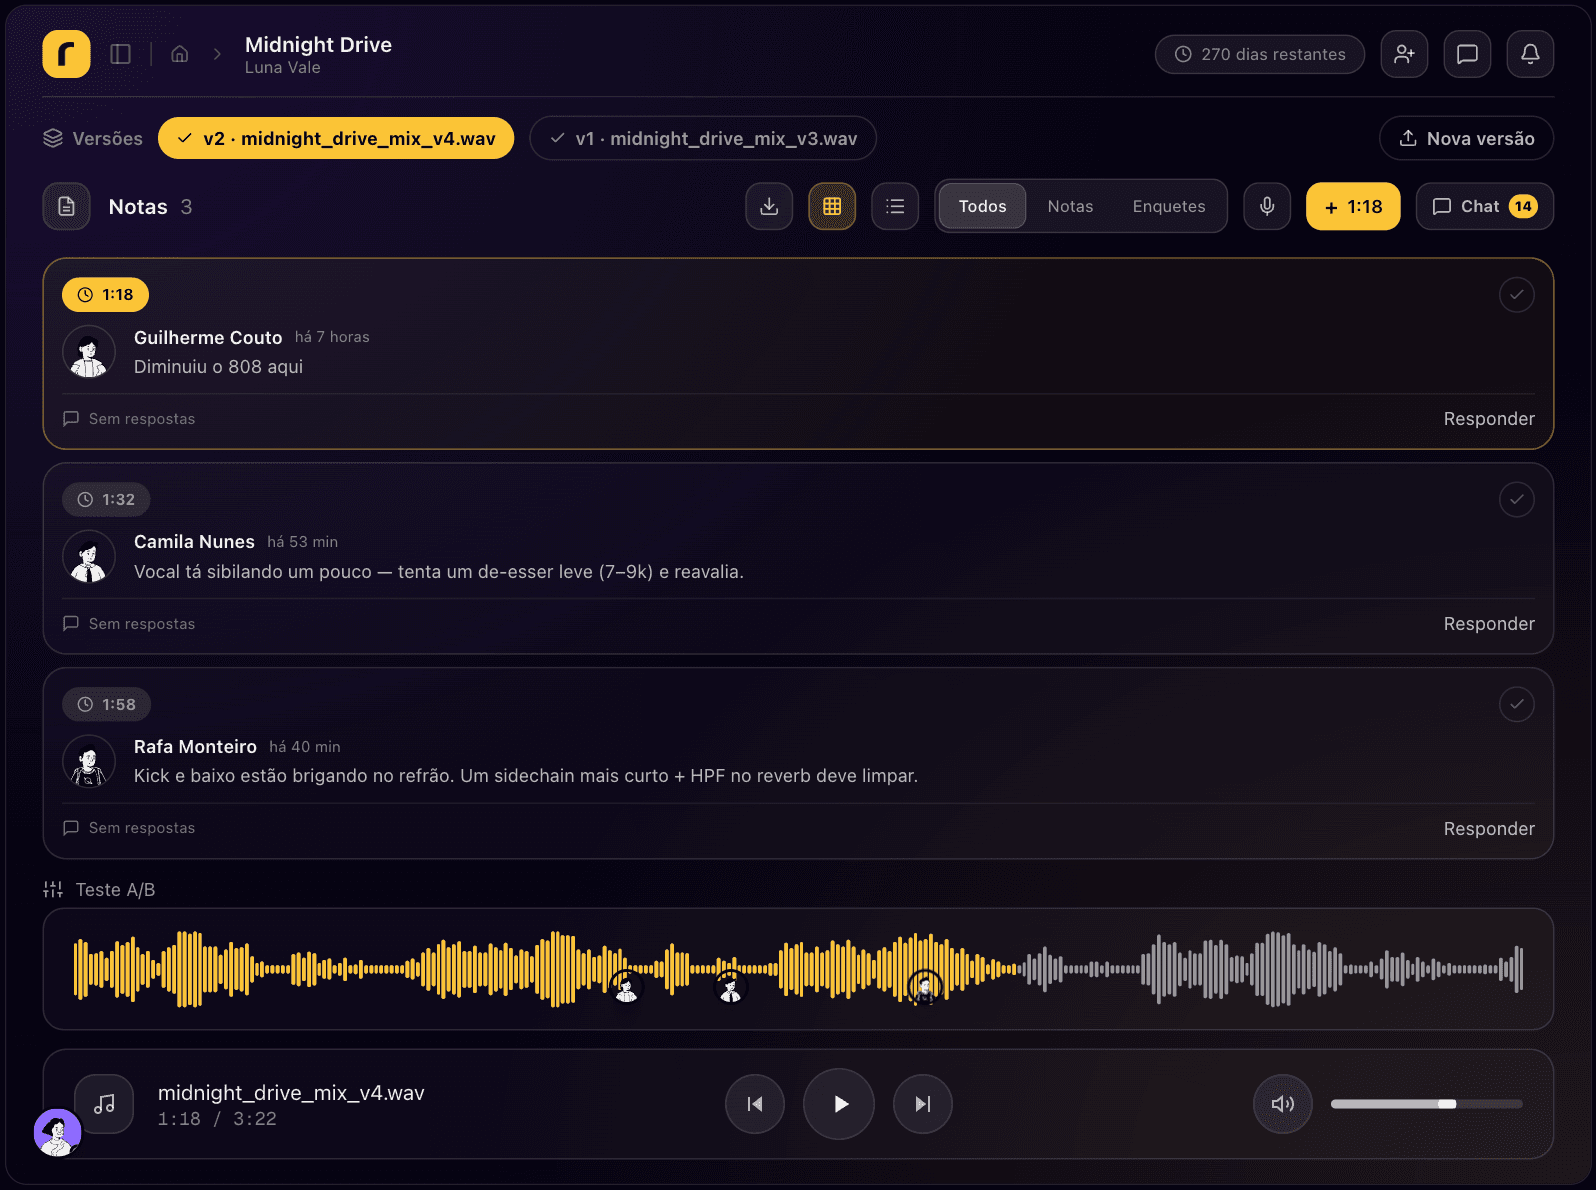Screen dimensions: 1596x1190
Task: Click the text 'Diminuiu o 808 aqui'
Action: click(x=218, y=367)
